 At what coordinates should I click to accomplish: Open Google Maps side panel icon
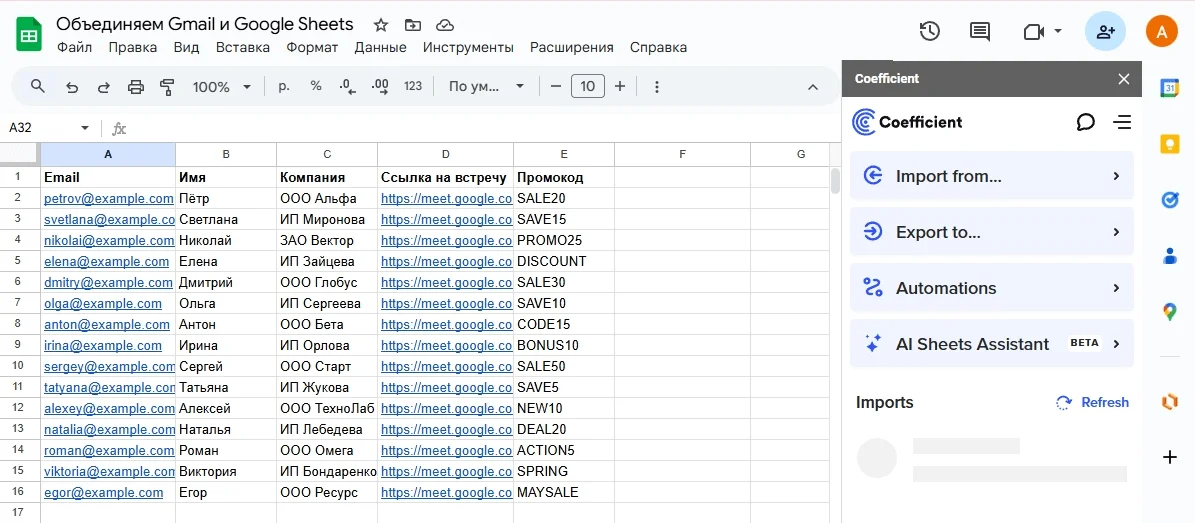pyautogui.click(x=1169, y=312)
